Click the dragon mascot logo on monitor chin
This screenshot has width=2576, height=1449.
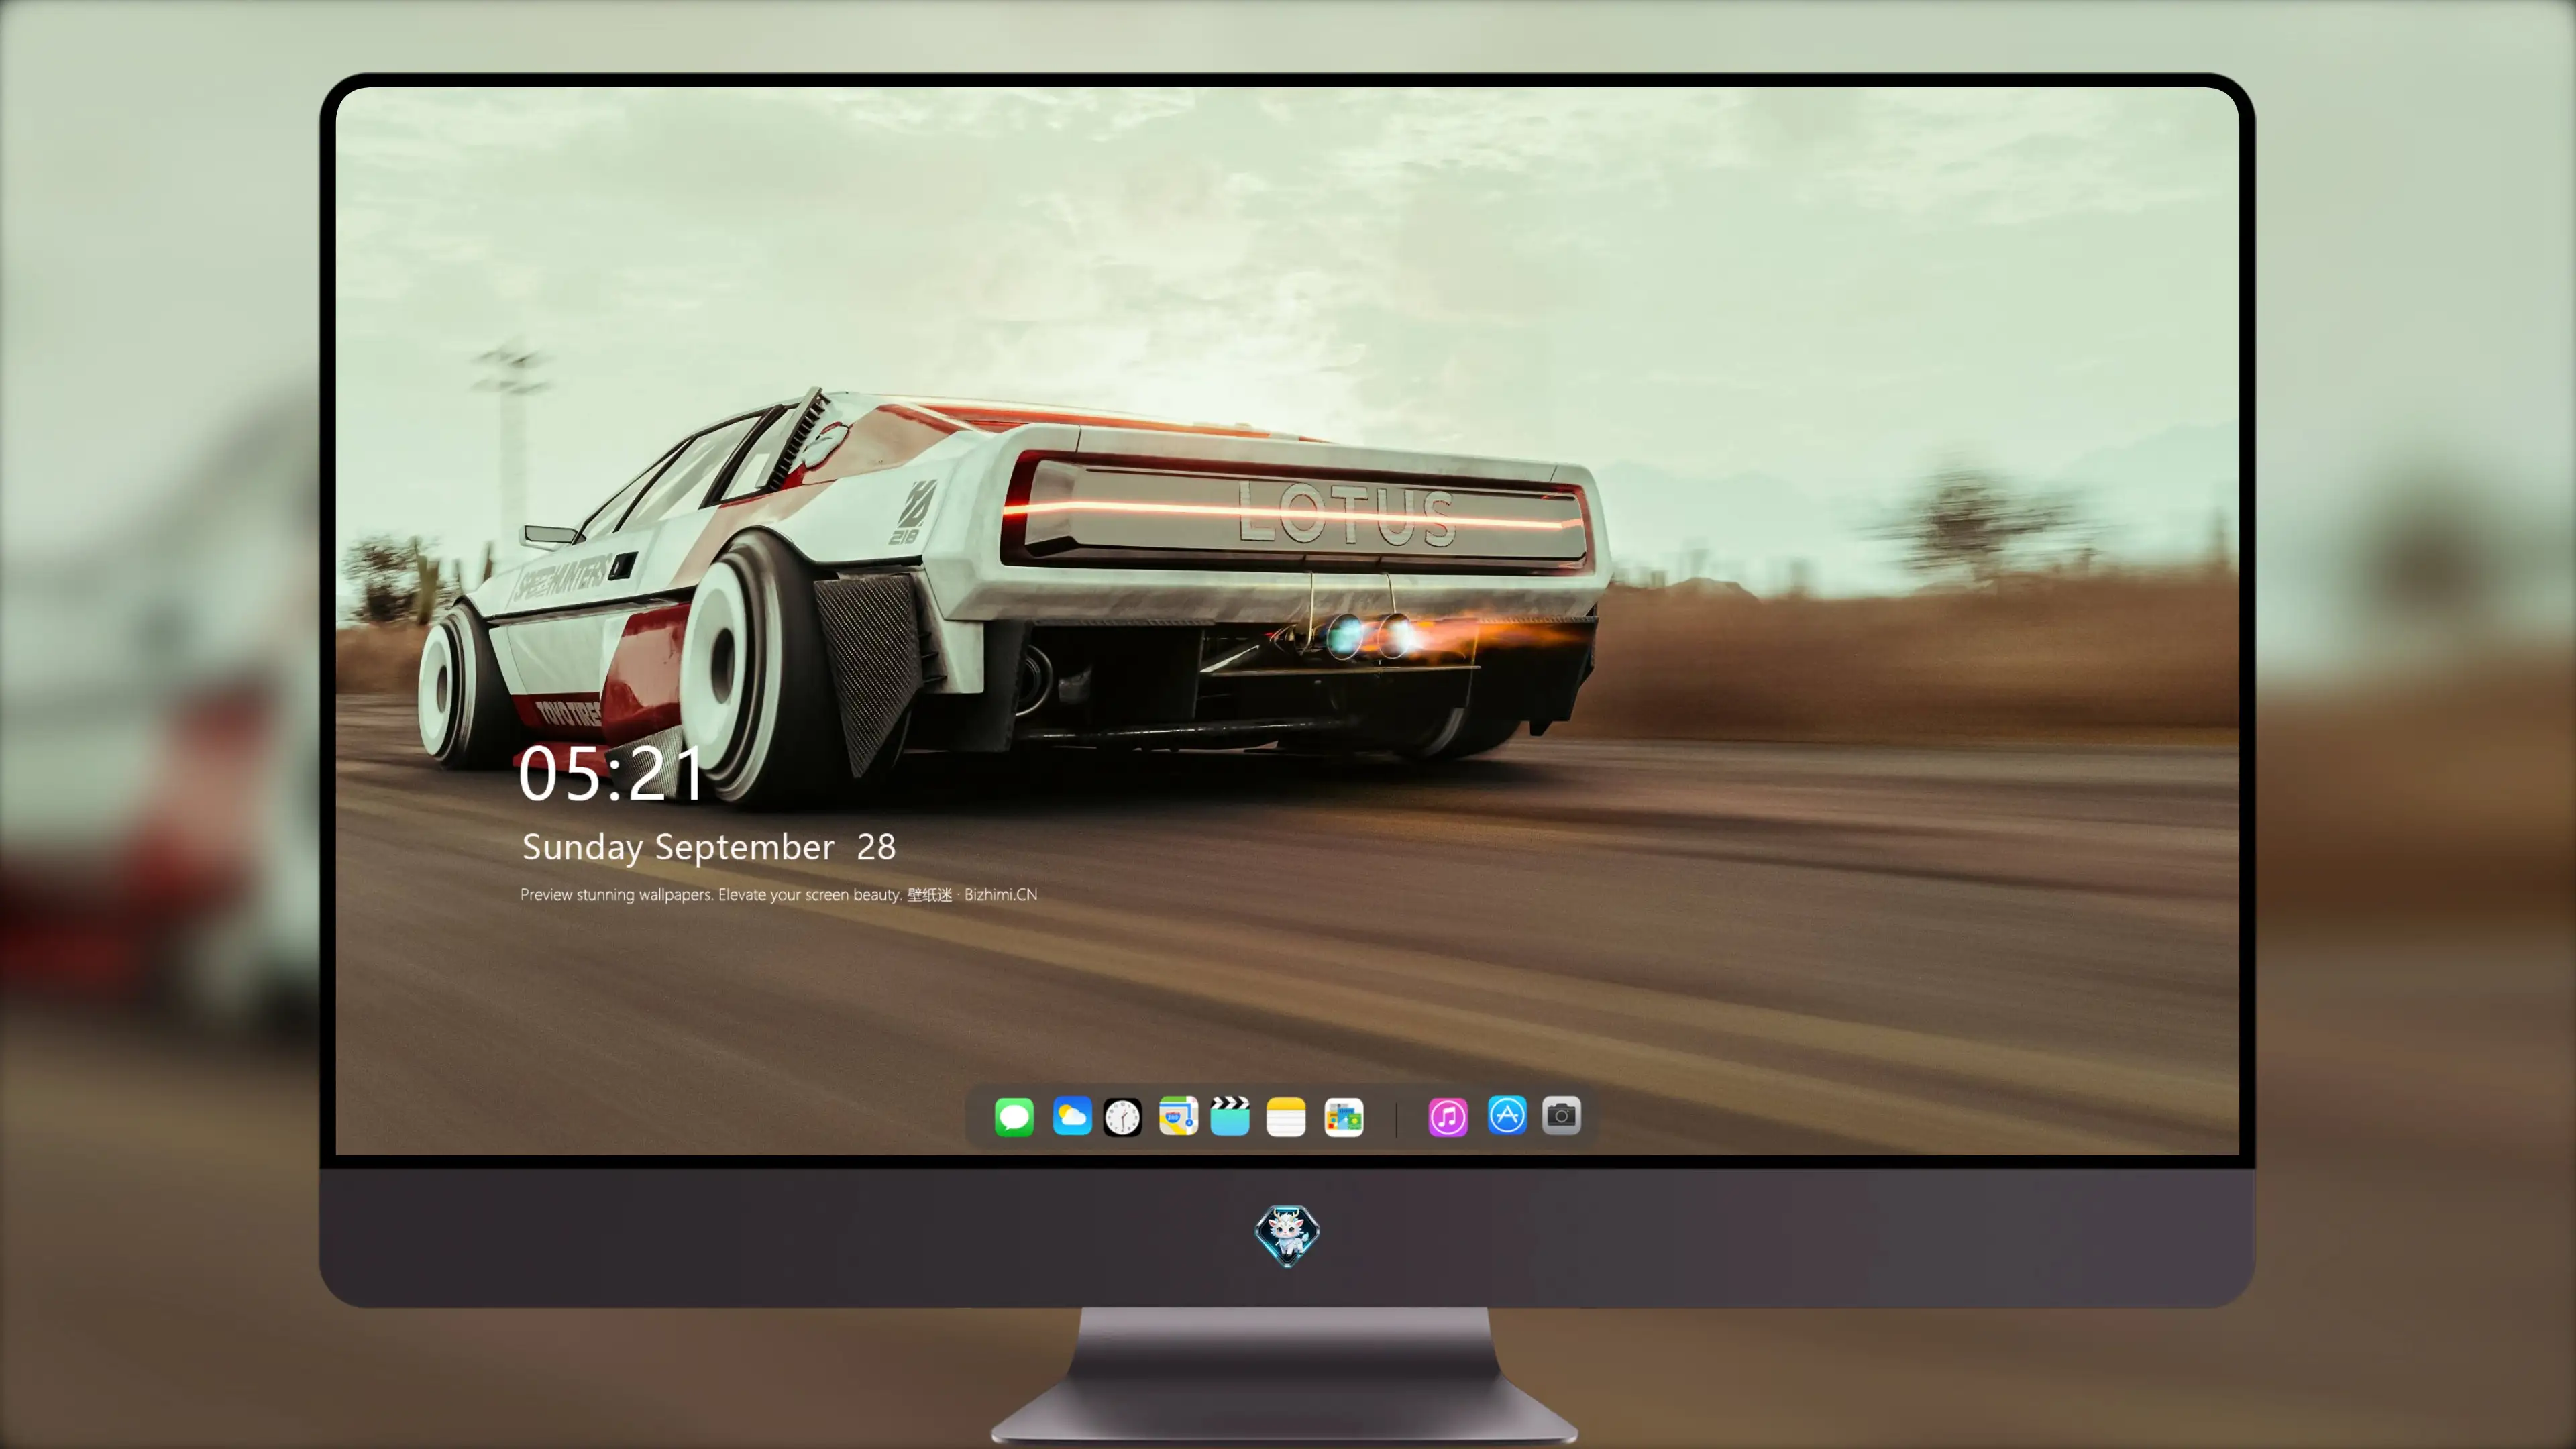click(1287, 1236)
